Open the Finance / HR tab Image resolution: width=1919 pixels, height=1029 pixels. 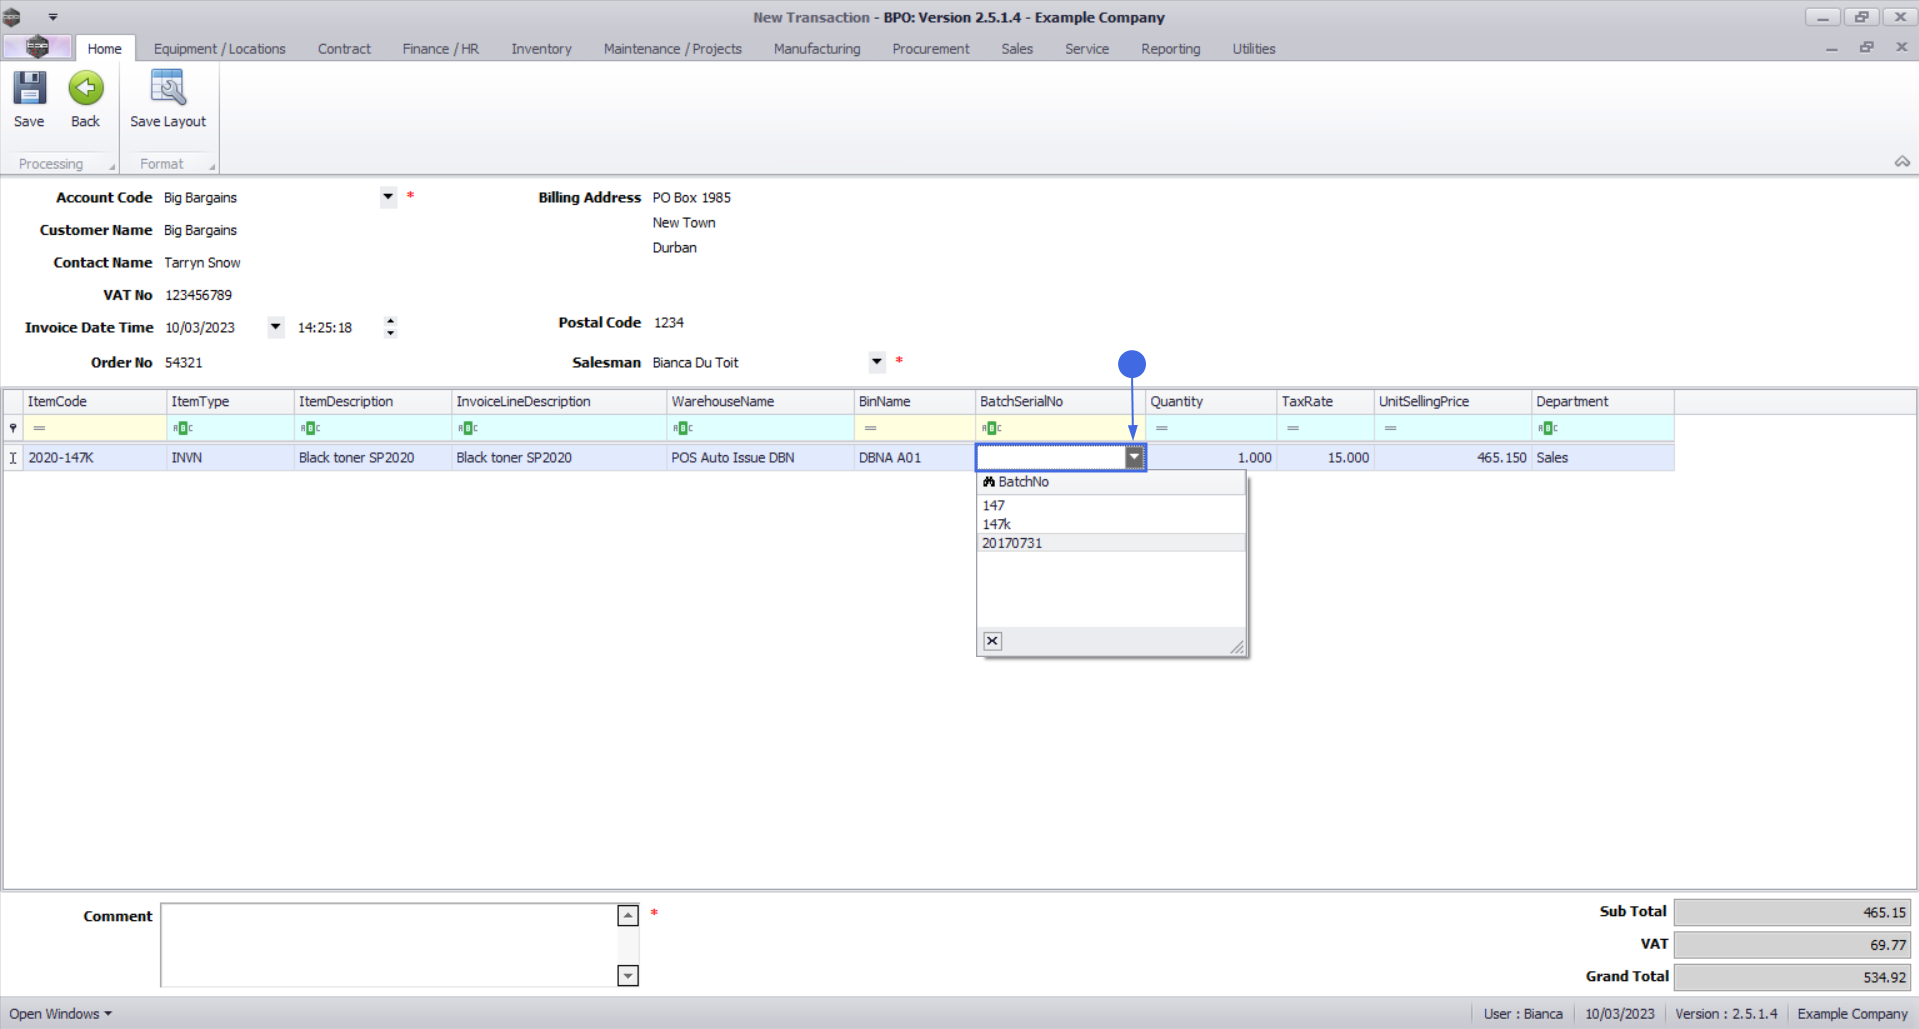(440, 48)
